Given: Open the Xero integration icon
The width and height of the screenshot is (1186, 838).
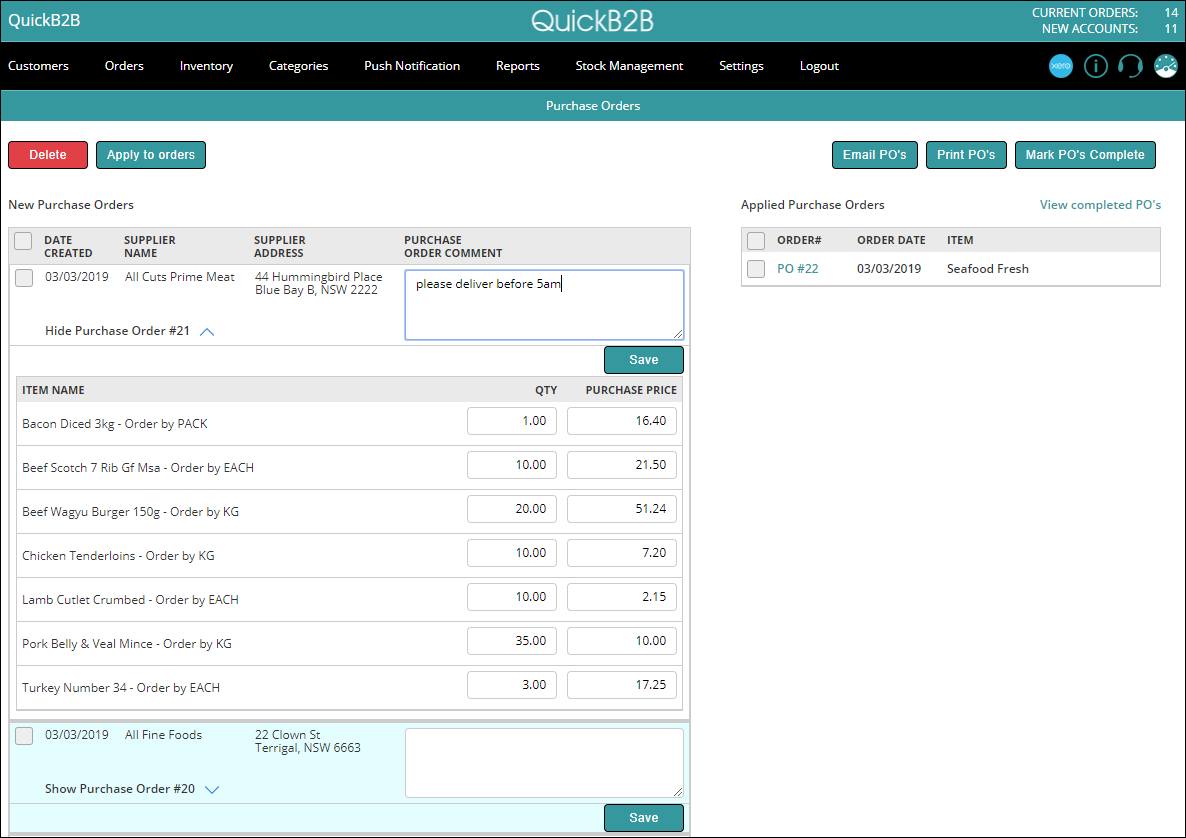Looking at the screenshot, I should (1060, 67).
